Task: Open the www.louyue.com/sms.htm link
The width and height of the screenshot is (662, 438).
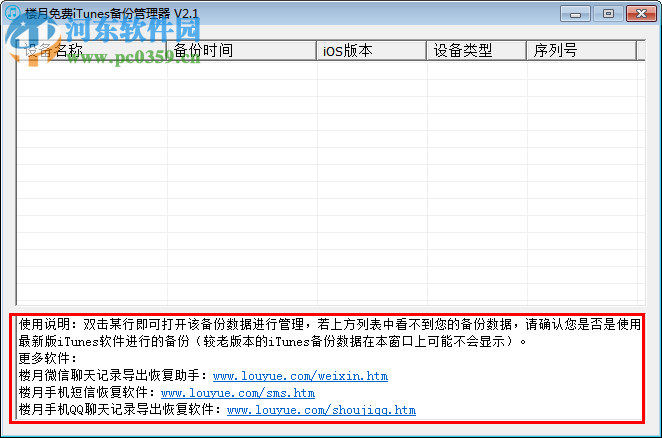Action: point(238,393)
